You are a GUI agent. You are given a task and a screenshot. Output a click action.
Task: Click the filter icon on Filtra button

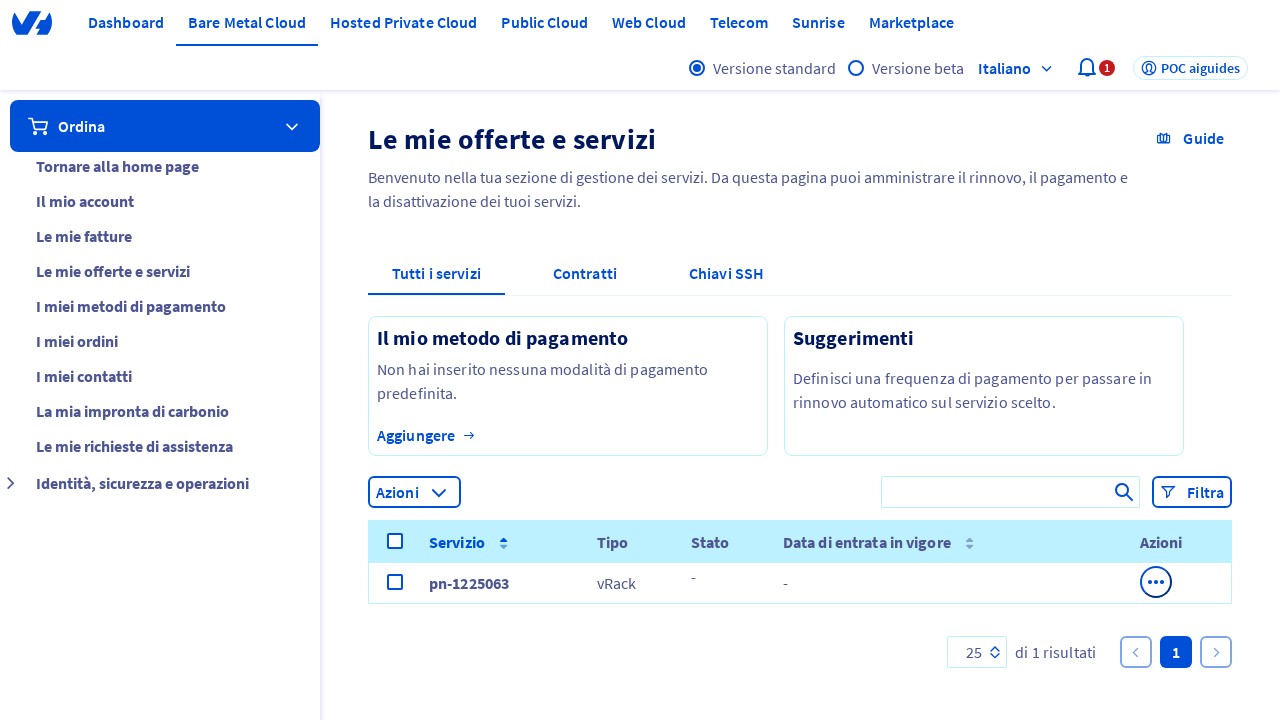point(1169,492)
